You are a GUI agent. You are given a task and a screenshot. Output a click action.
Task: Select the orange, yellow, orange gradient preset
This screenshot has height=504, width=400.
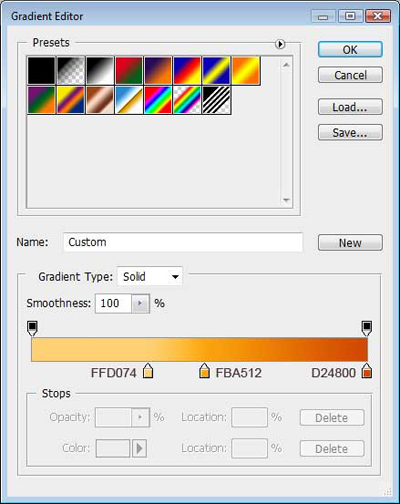[246, 70]
